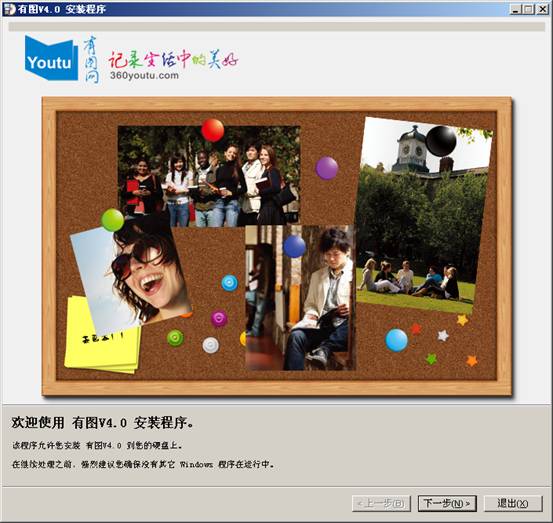Minimize the installer window
Image resolution: width=553 pixels, height=523 pixels.
[x=516, y=9]
